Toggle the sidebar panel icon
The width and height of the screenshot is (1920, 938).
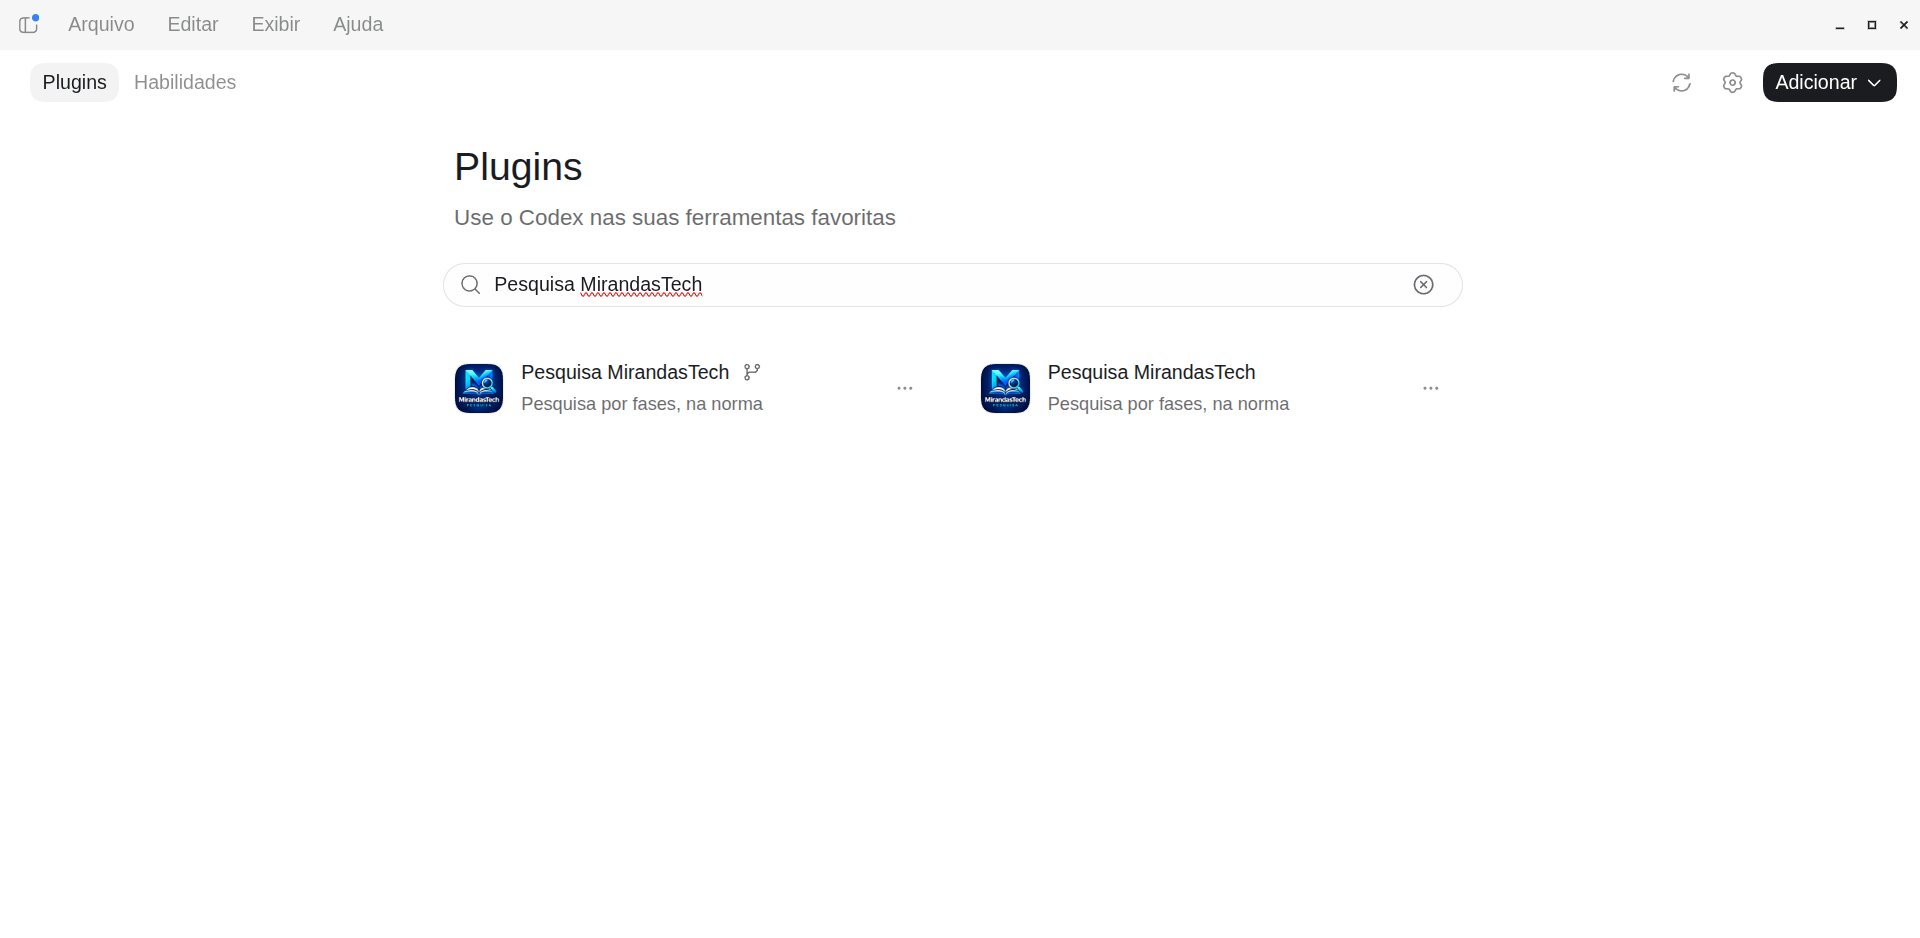coord(29,24)
